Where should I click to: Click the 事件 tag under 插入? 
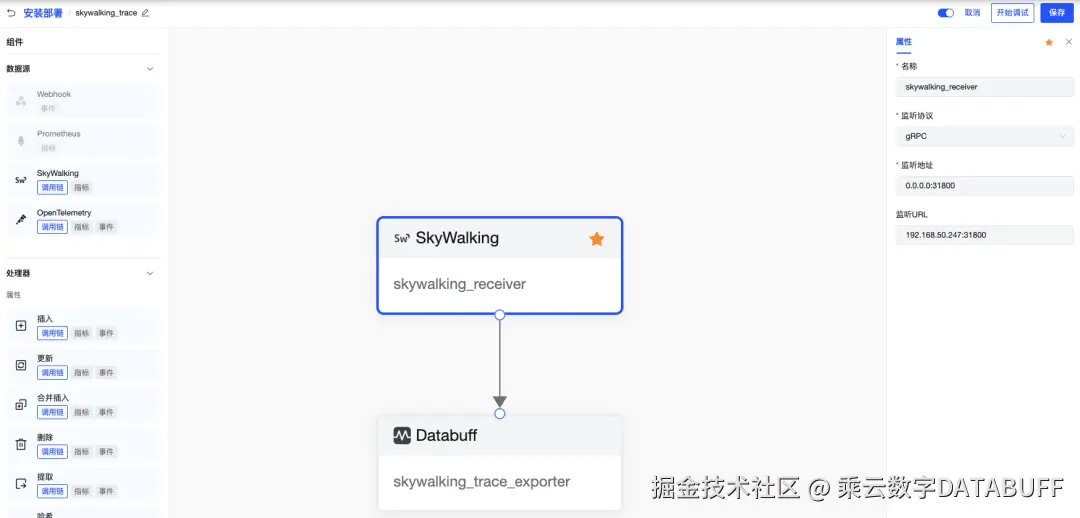(x=105, y=333)
